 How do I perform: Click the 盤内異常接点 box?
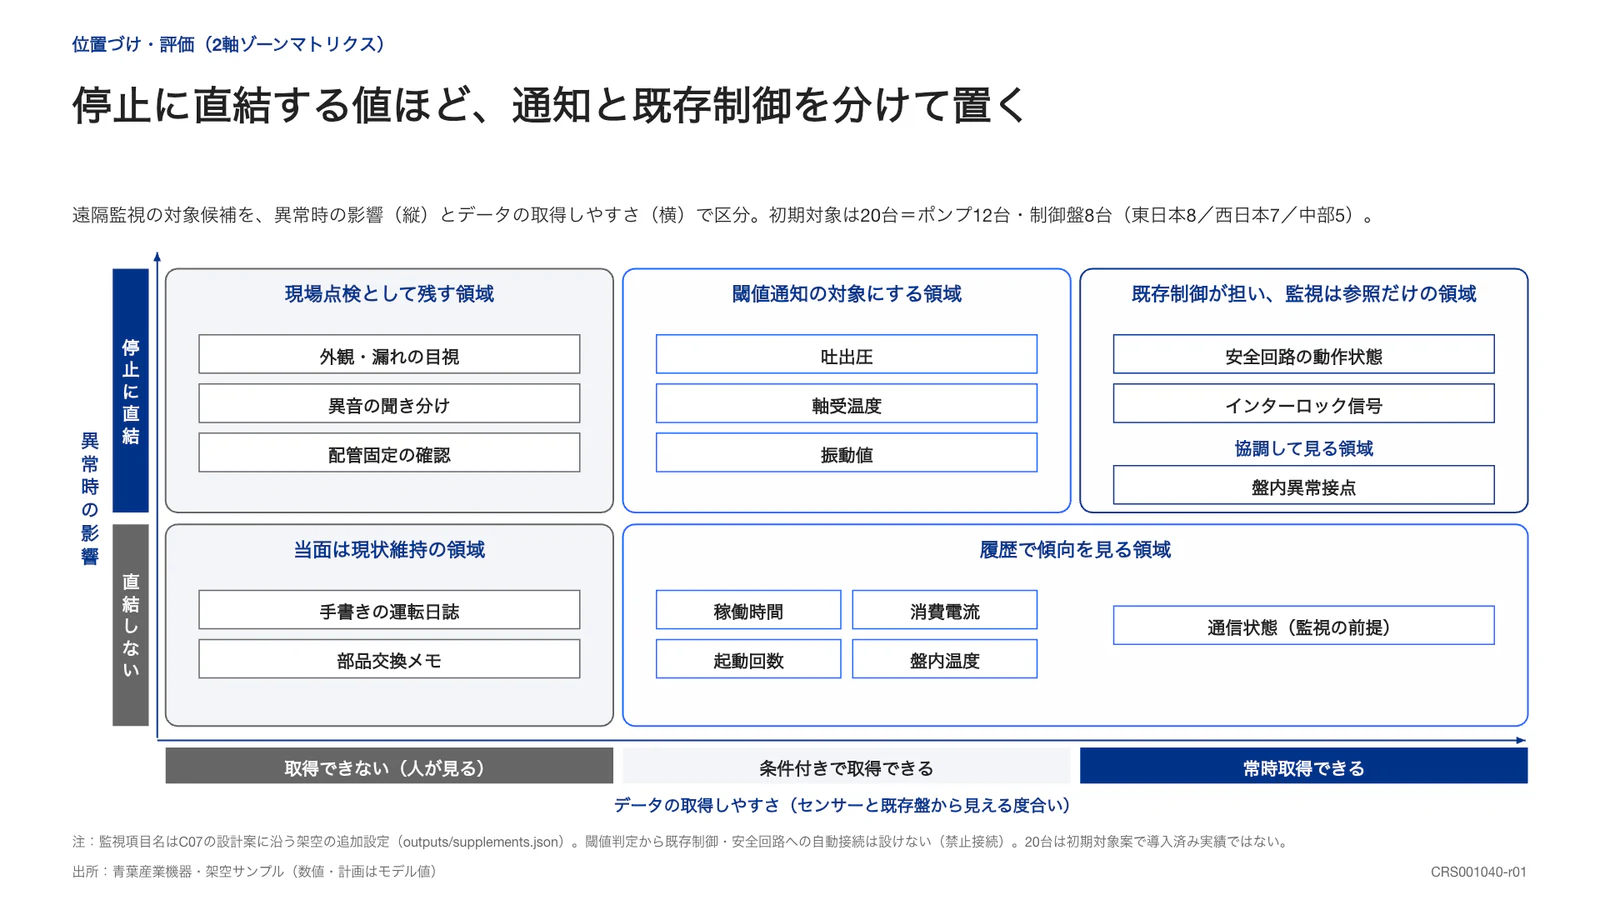[1303, 486]
